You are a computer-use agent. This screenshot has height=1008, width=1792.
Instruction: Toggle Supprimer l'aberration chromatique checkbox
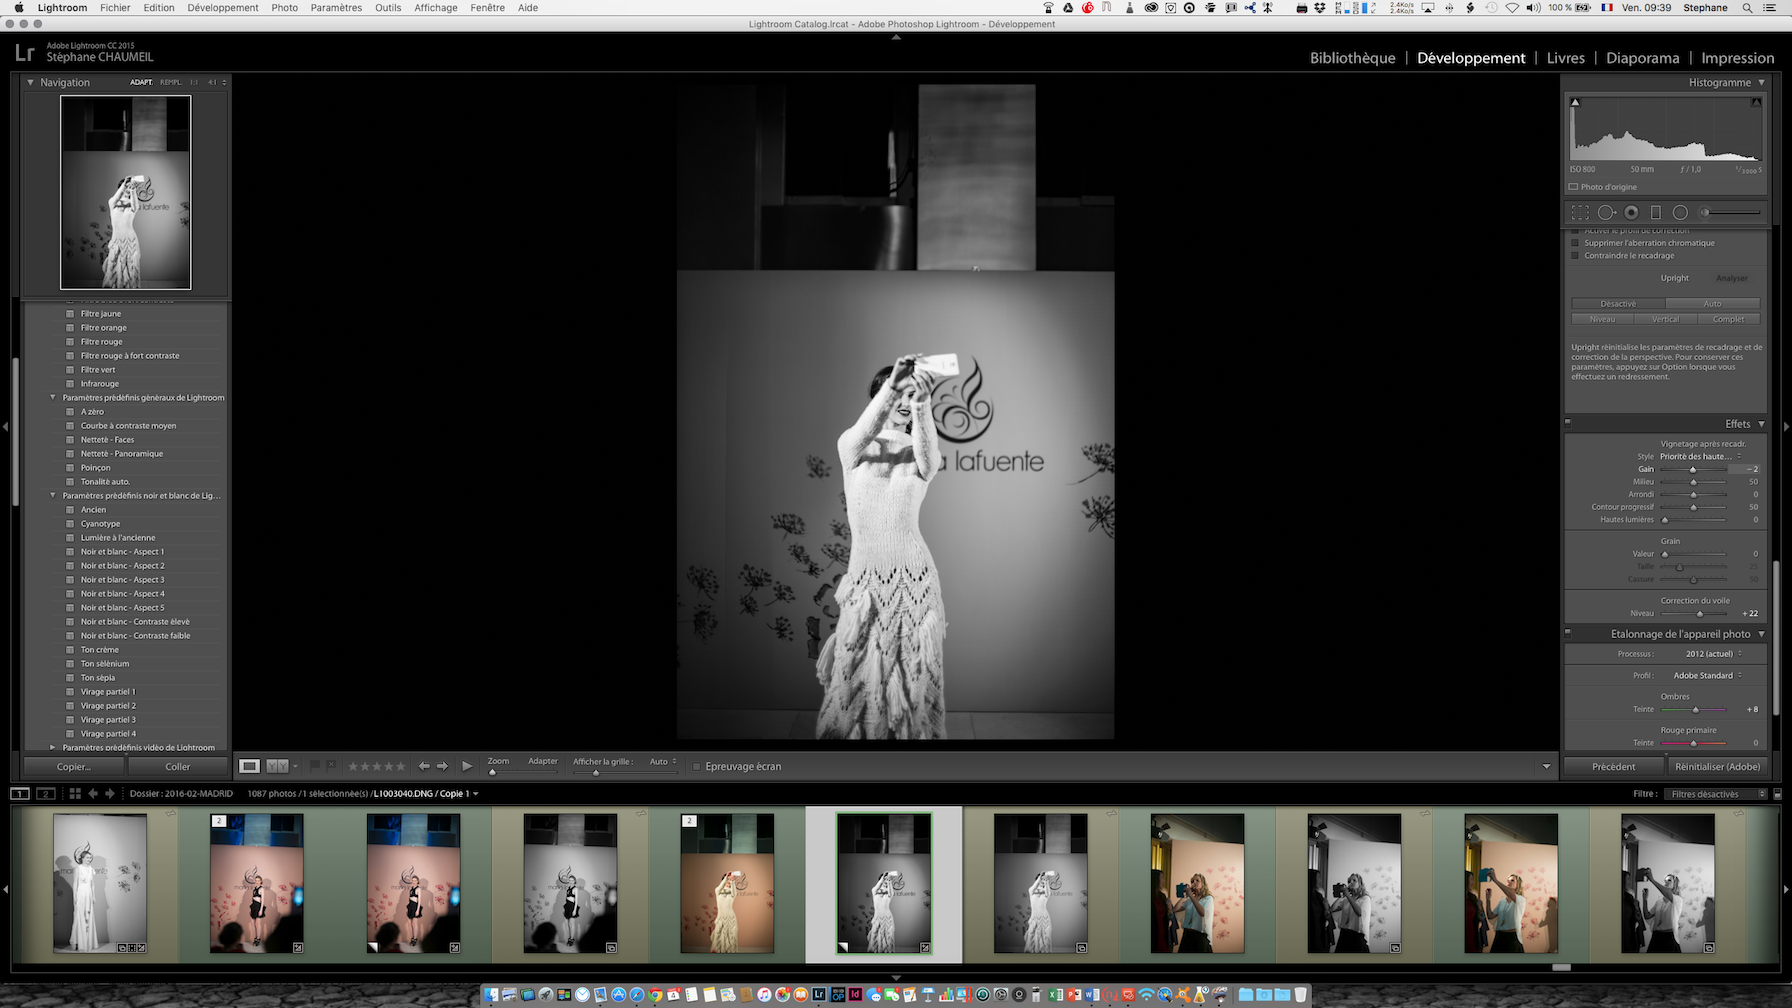click(1575, 243)
